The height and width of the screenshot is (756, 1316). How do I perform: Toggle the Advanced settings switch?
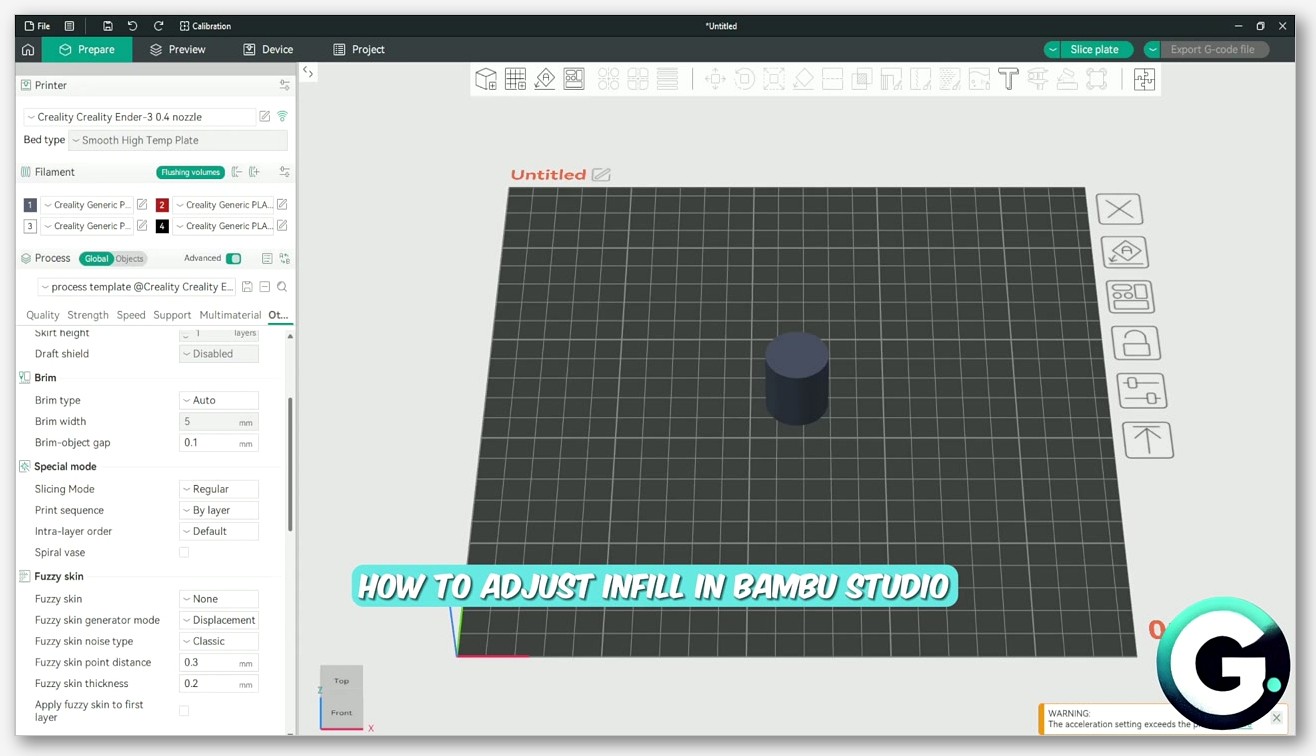233,259
